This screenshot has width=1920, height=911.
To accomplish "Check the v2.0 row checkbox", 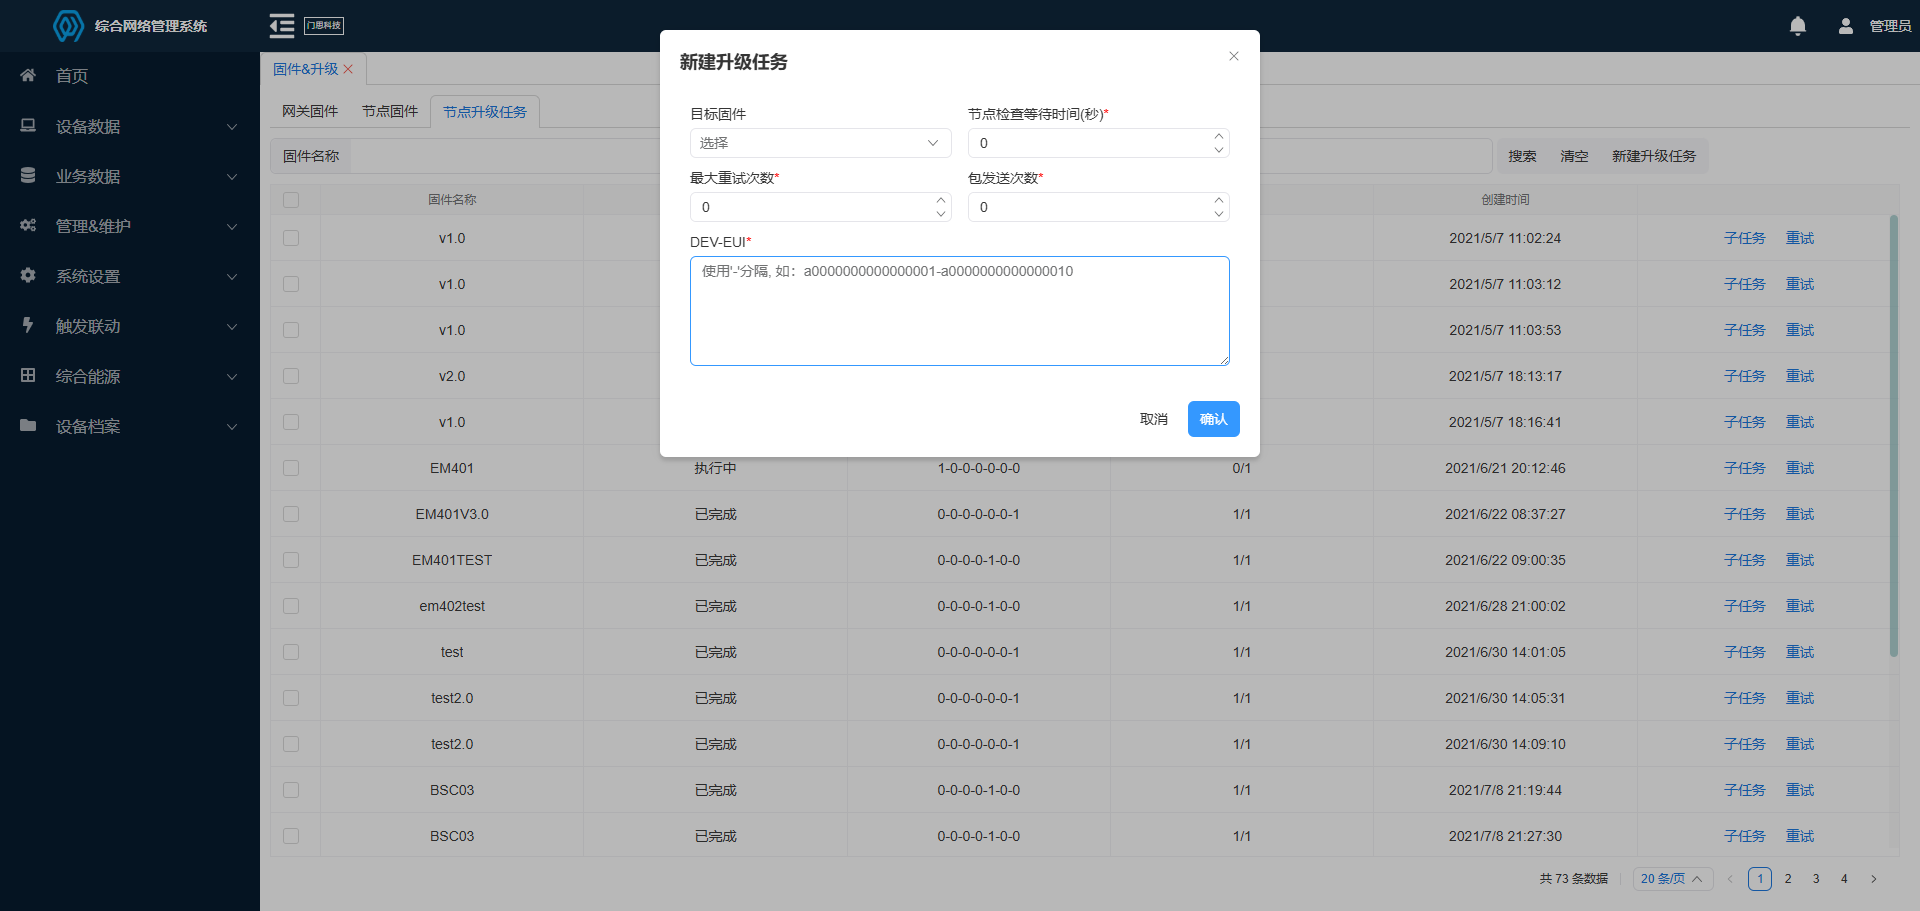I will (x=291, y=376).
